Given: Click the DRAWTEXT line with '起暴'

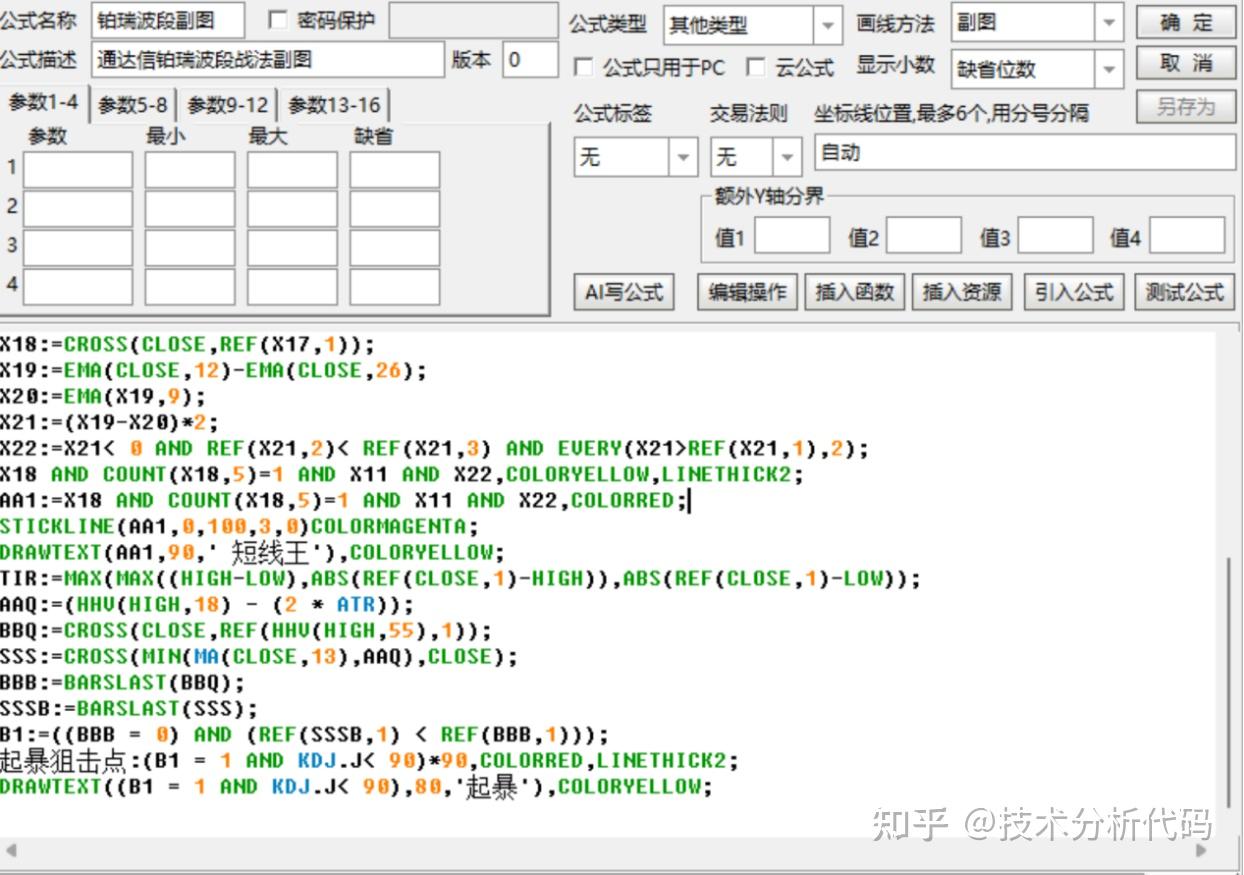Looking at the screenshot, I should coord(356,787).
